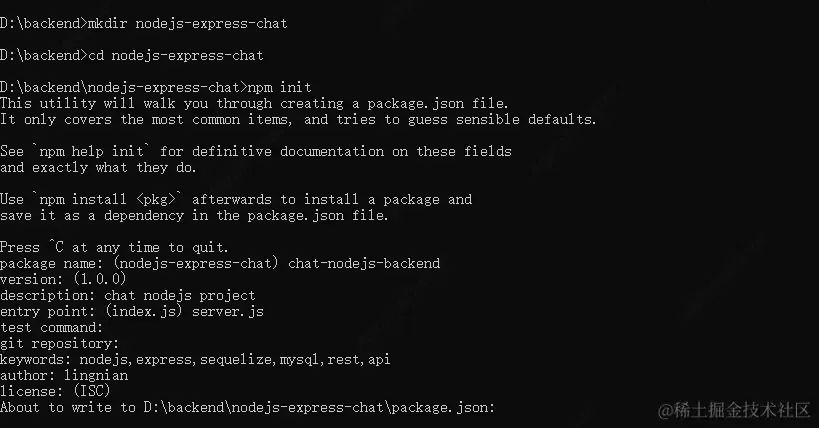The height and width of the screenshot is (428, 819).
Task: Click the 'and exactly what they do' line
Action: point(98,168)
